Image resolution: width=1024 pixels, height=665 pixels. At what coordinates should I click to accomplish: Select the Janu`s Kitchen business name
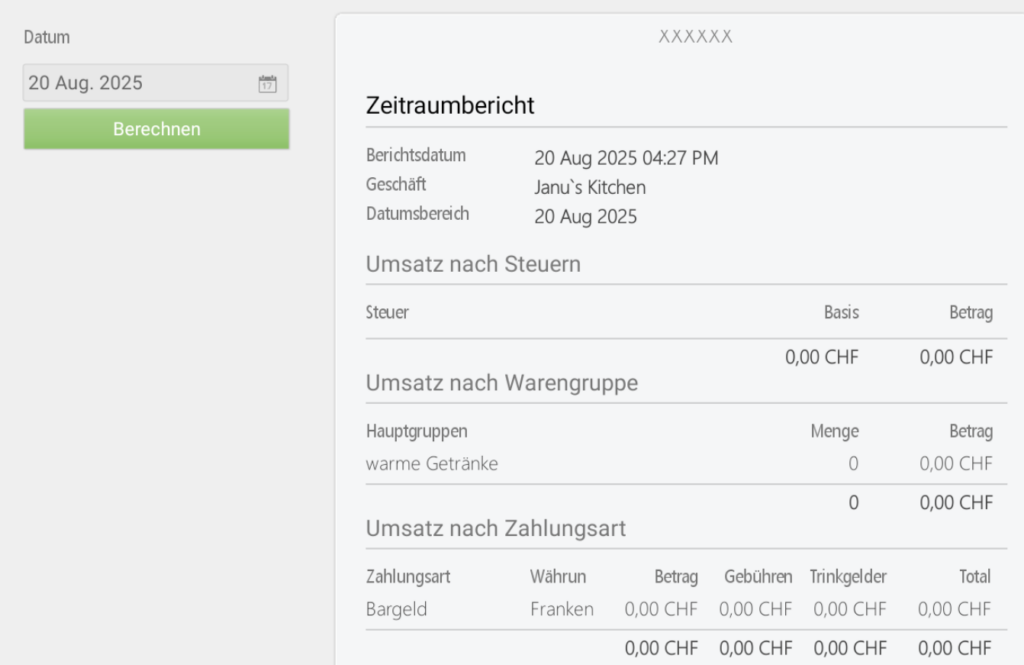tap(590, 187)
